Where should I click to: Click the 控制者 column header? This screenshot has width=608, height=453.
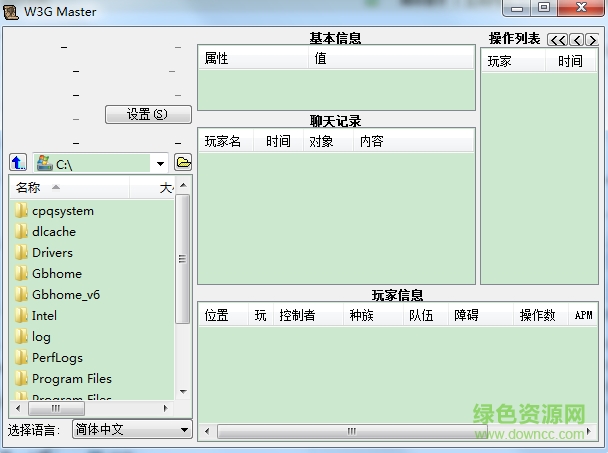(308, 315)
